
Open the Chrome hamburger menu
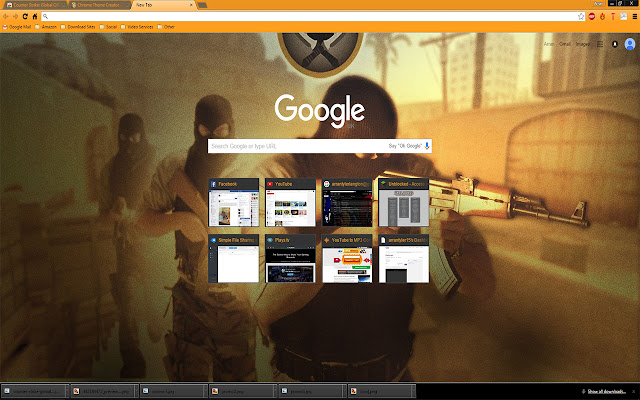coord(635,16)
